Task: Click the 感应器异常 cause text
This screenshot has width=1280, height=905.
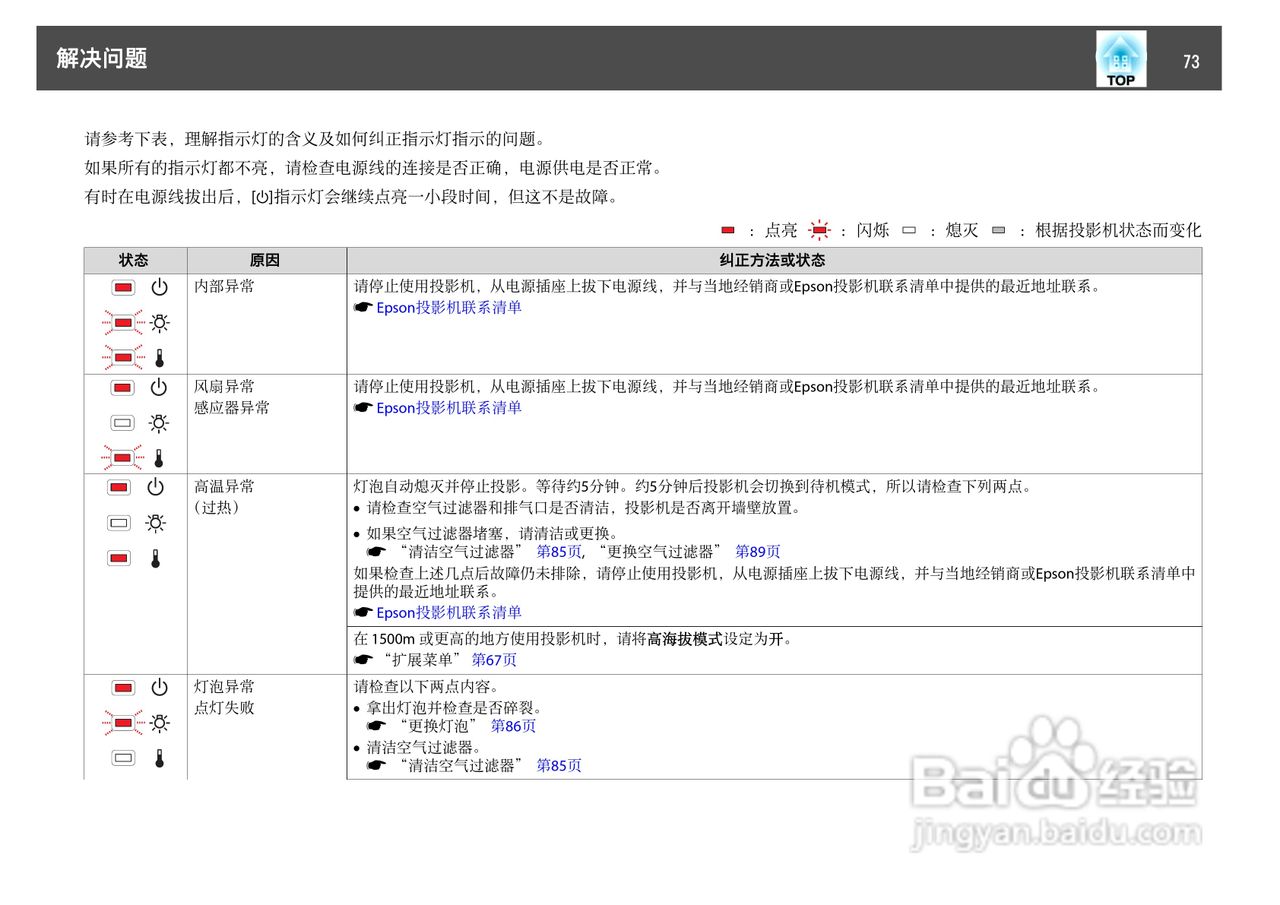Action: pos(232,408)
